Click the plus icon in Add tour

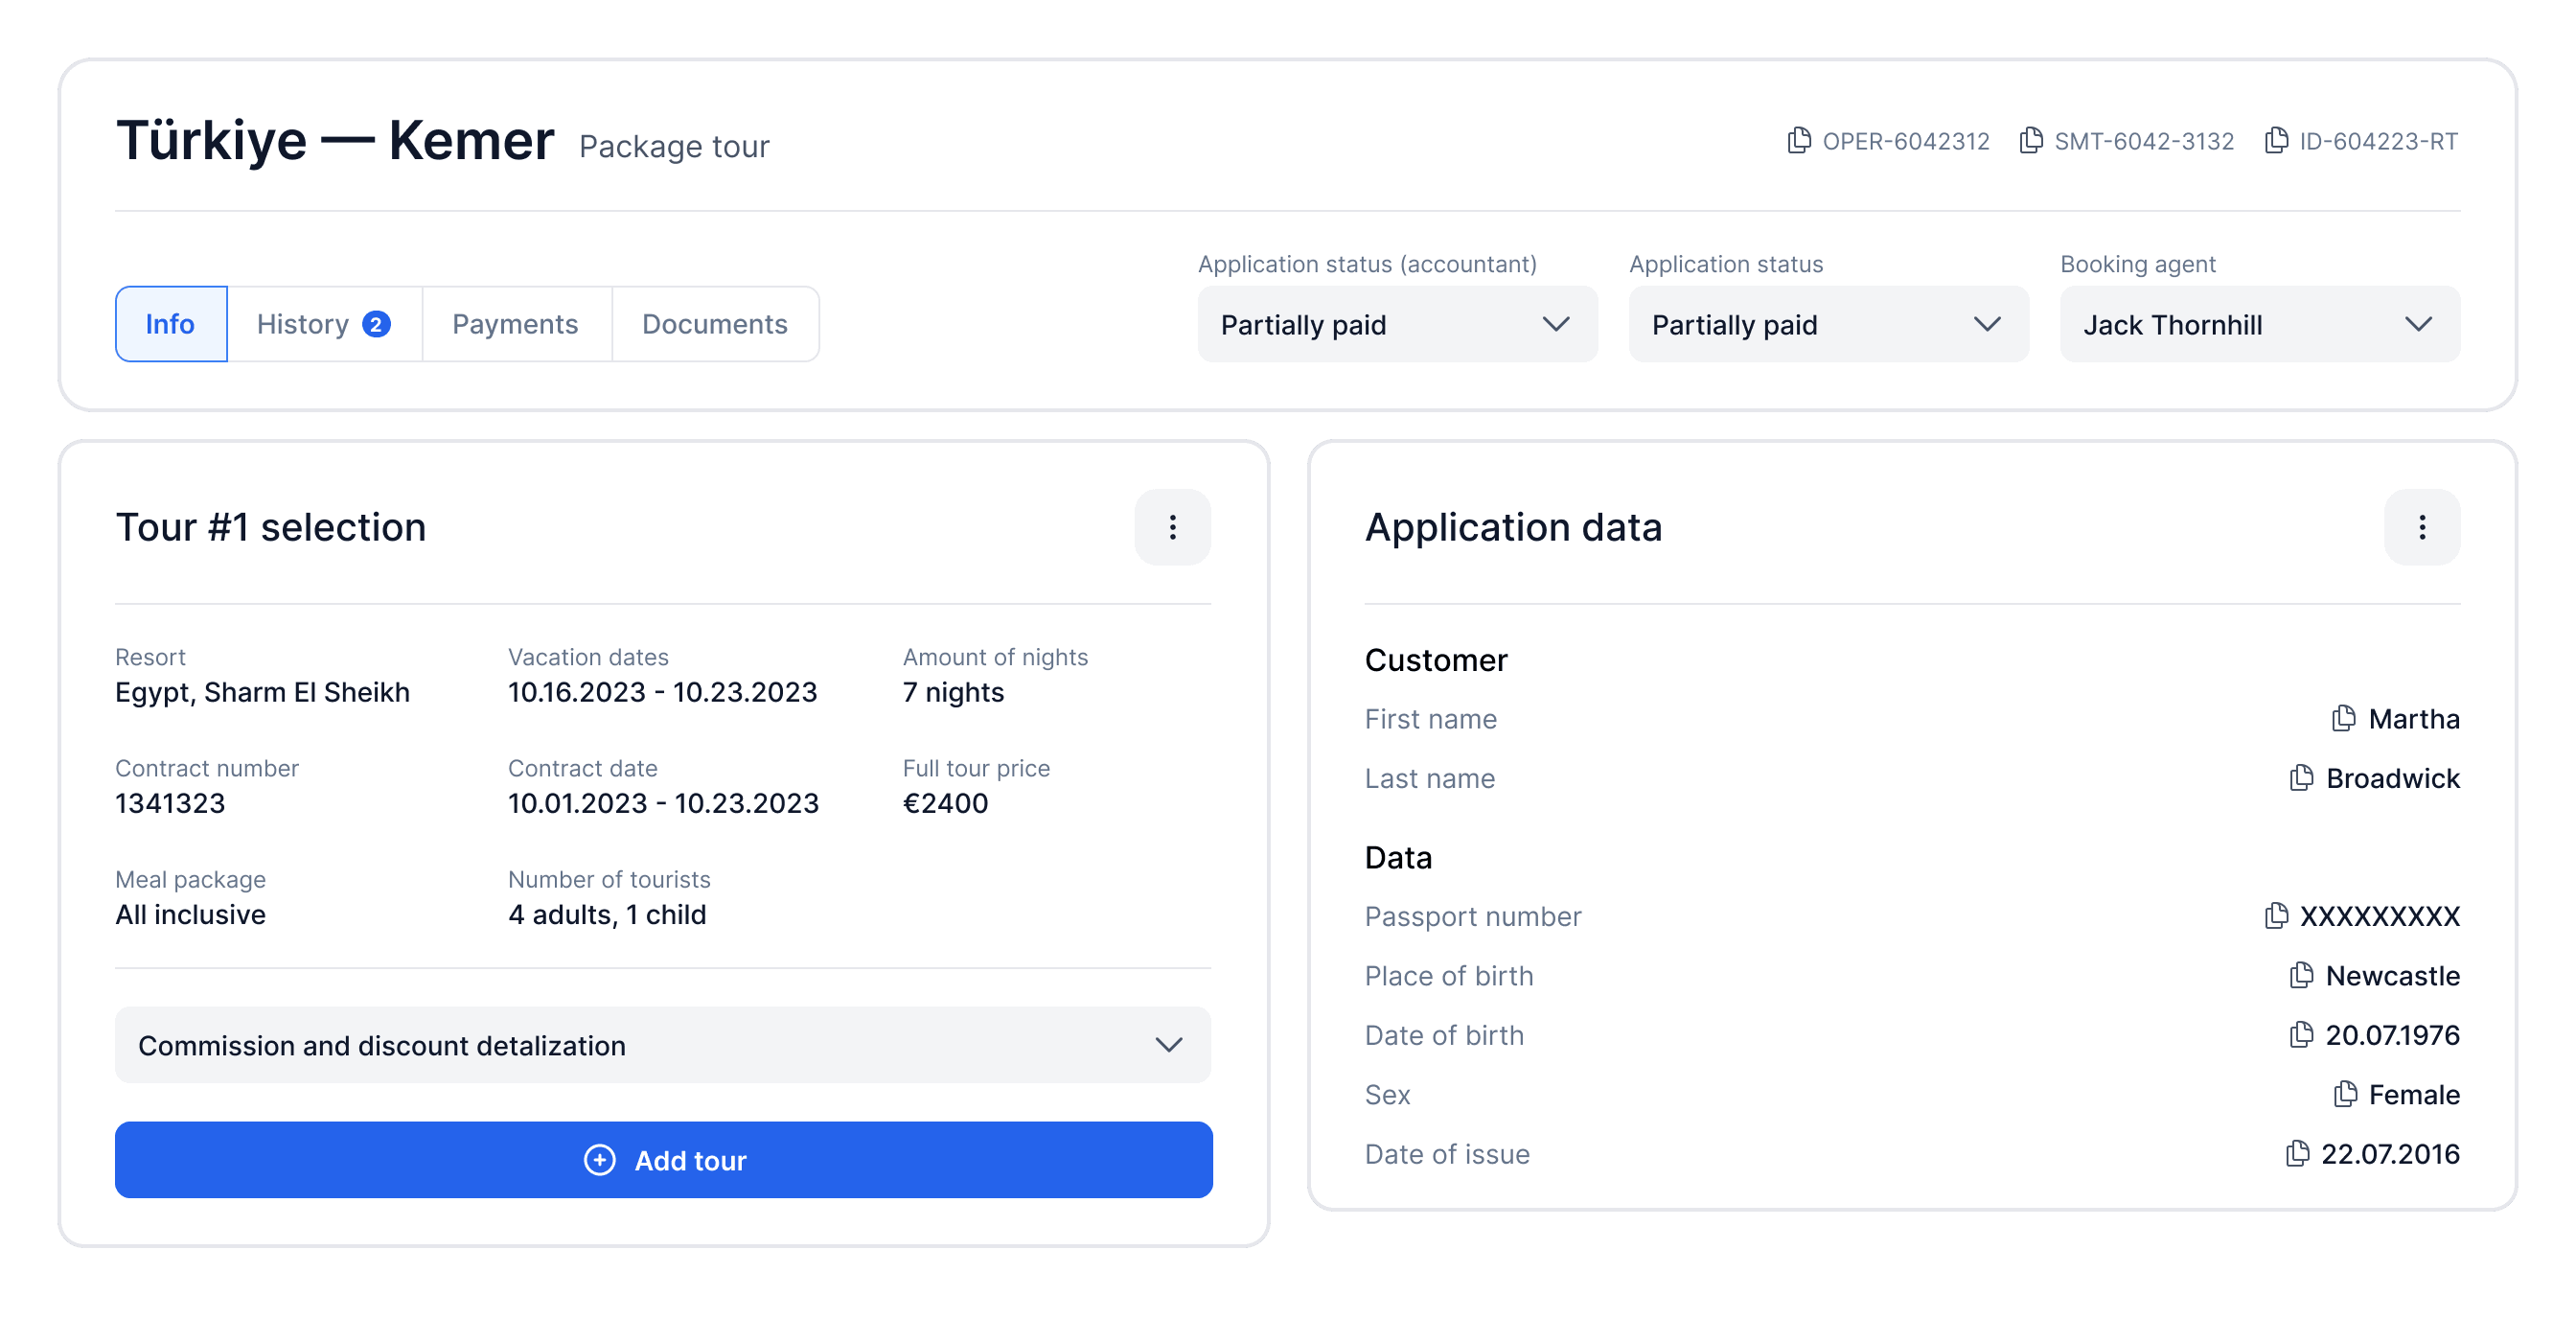click(599, 1160)
